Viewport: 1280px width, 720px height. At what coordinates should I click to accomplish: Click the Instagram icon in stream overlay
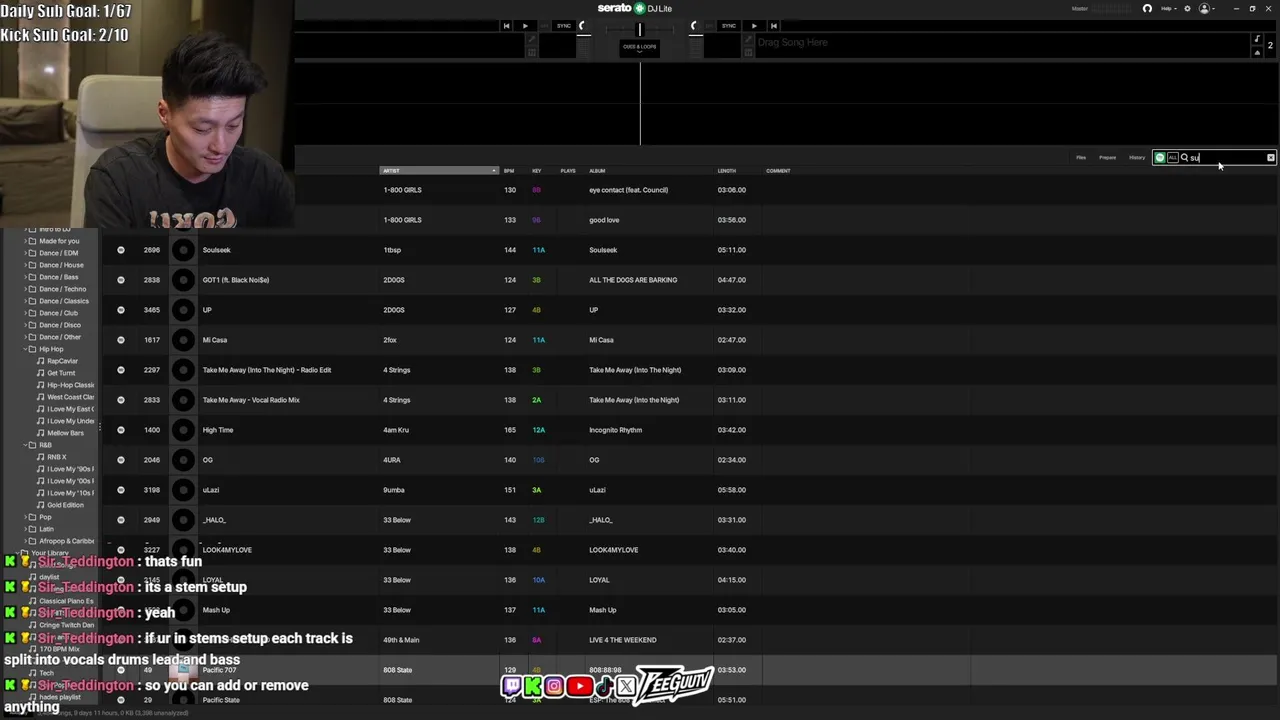(554, 686)
